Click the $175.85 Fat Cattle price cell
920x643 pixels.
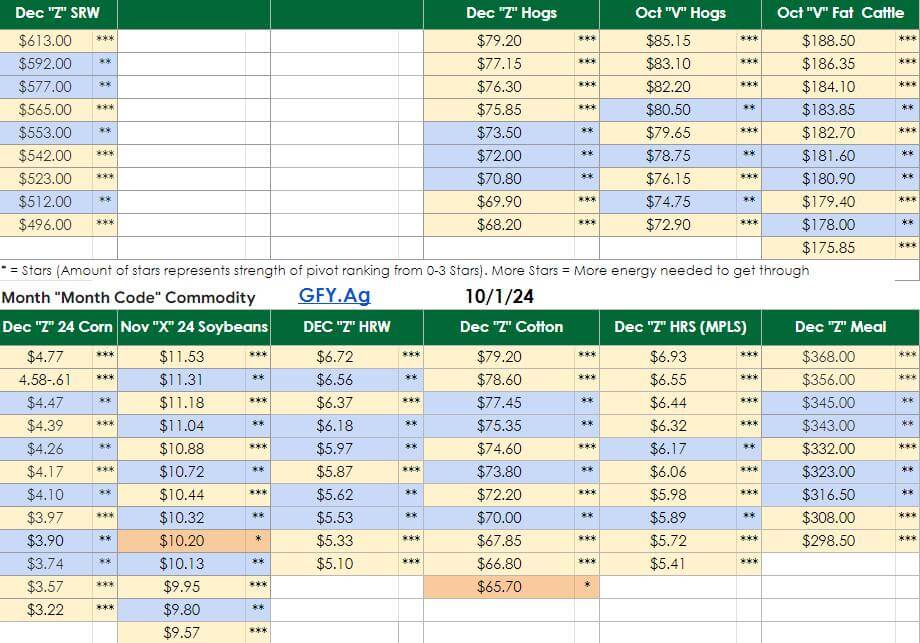pos(828,248)
